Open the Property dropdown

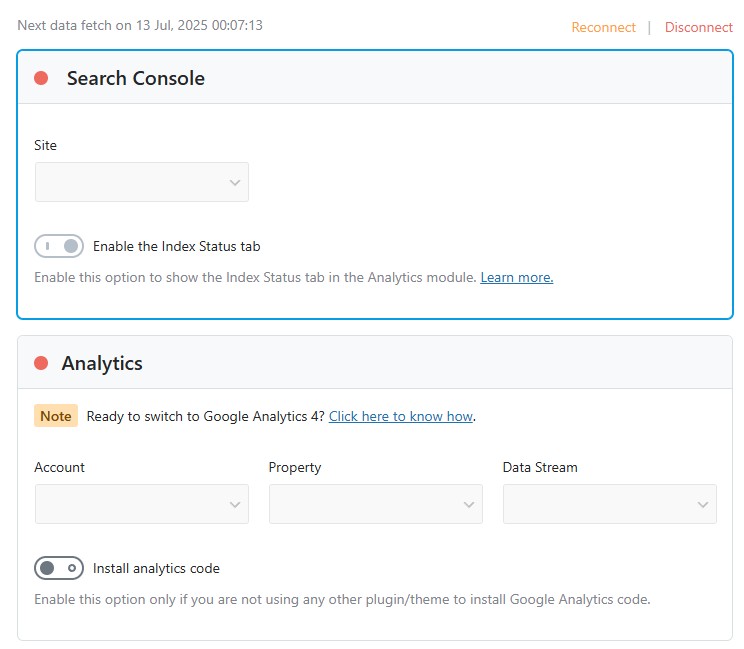point(375,504)
